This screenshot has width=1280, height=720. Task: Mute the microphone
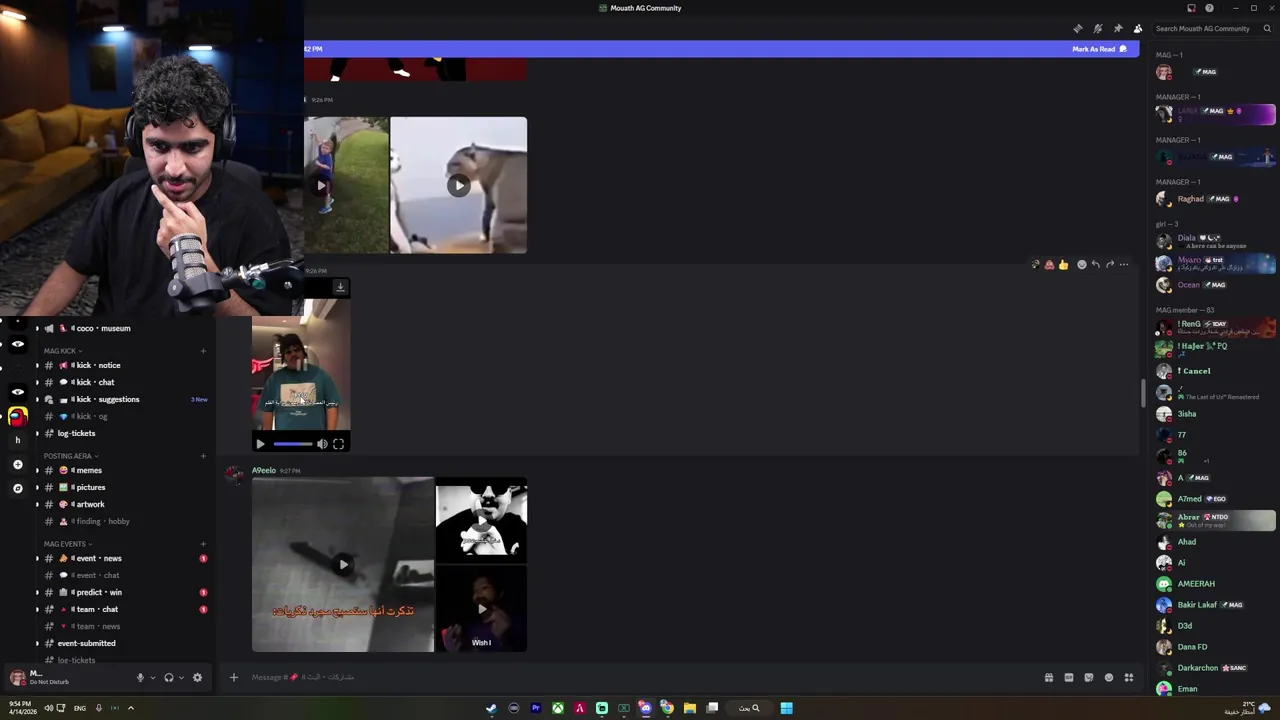(140, 677)
